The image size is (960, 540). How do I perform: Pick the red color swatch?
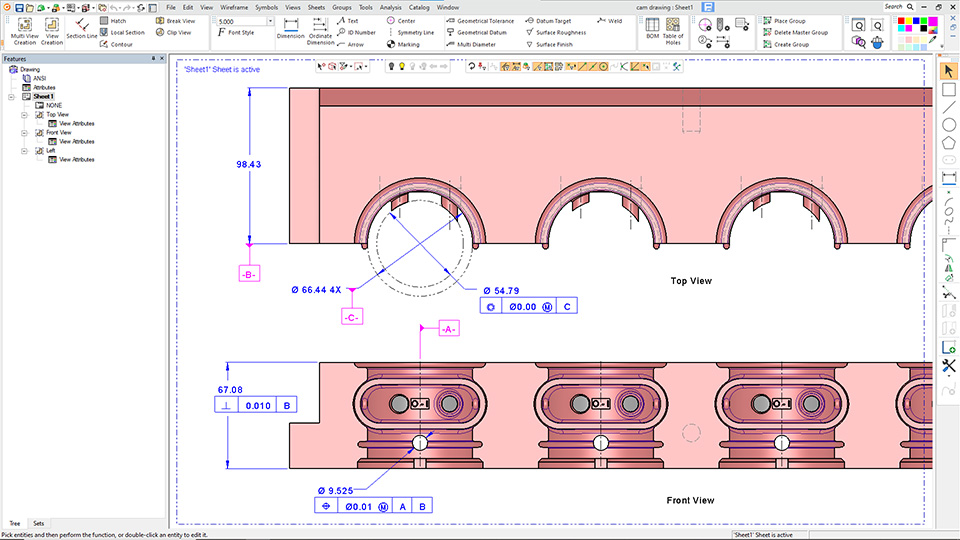(901, 21)
